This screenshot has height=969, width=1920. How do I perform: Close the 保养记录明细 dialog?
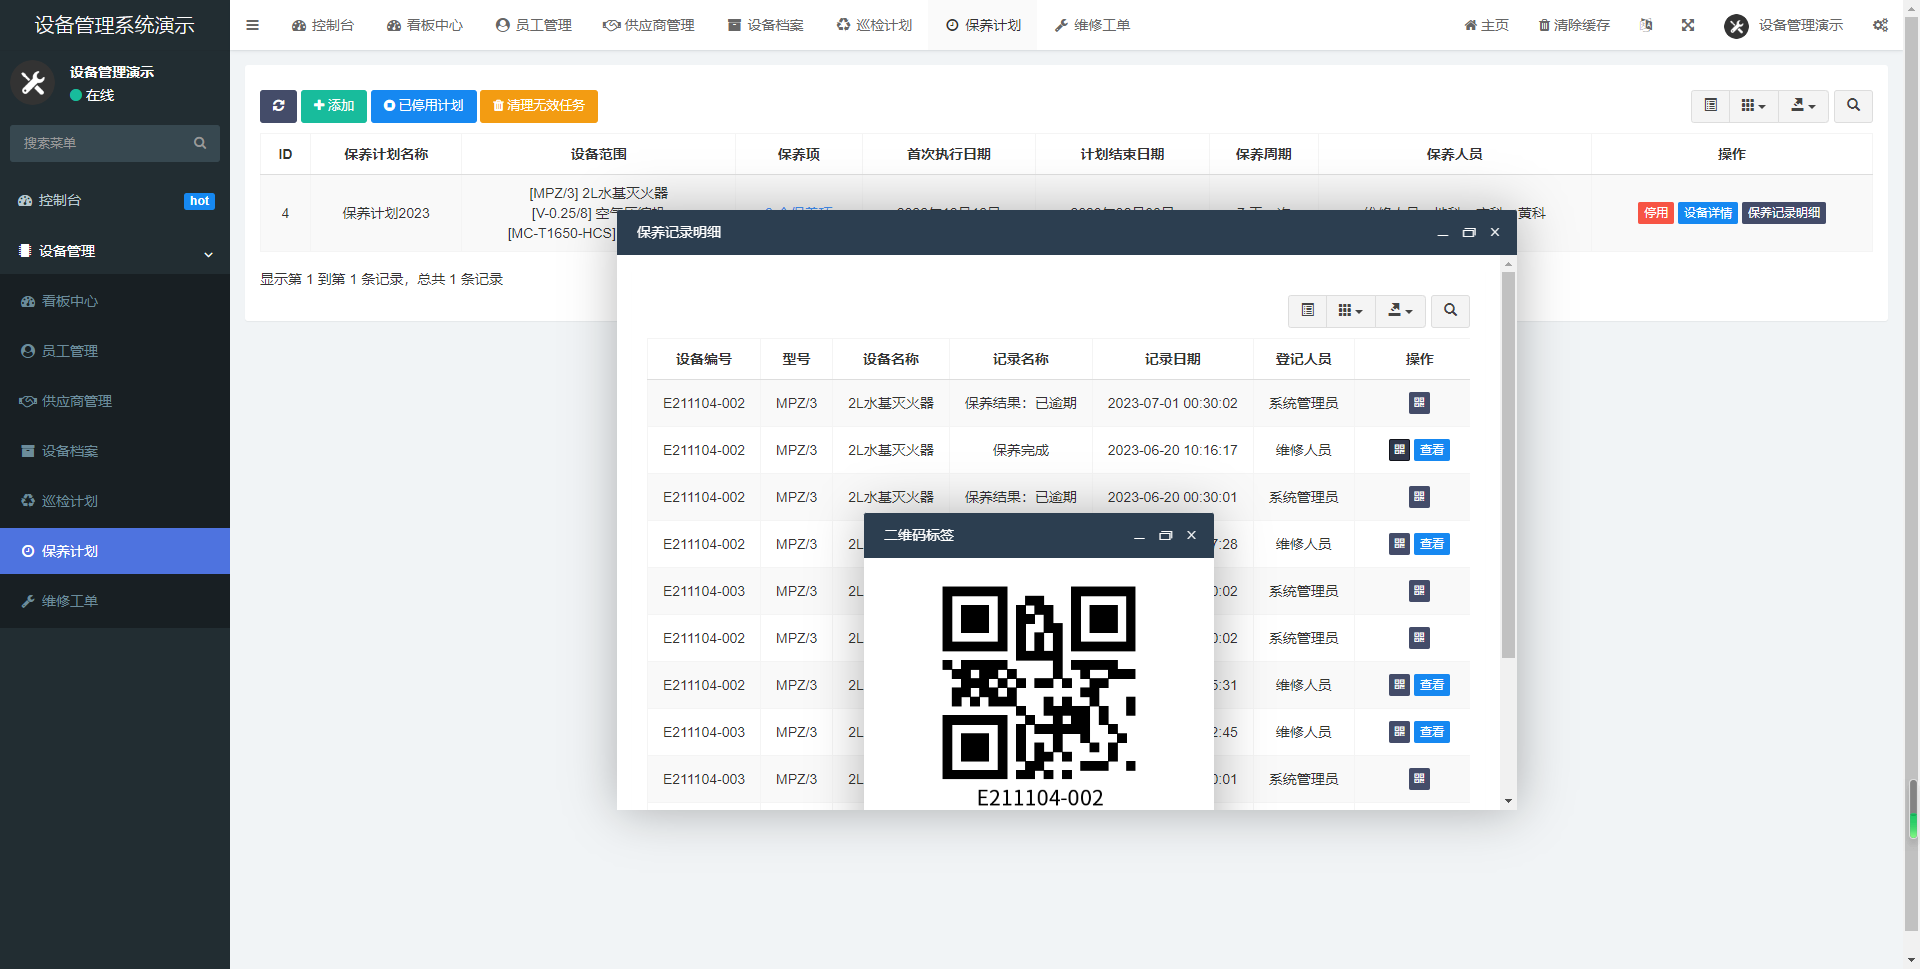1495,232
